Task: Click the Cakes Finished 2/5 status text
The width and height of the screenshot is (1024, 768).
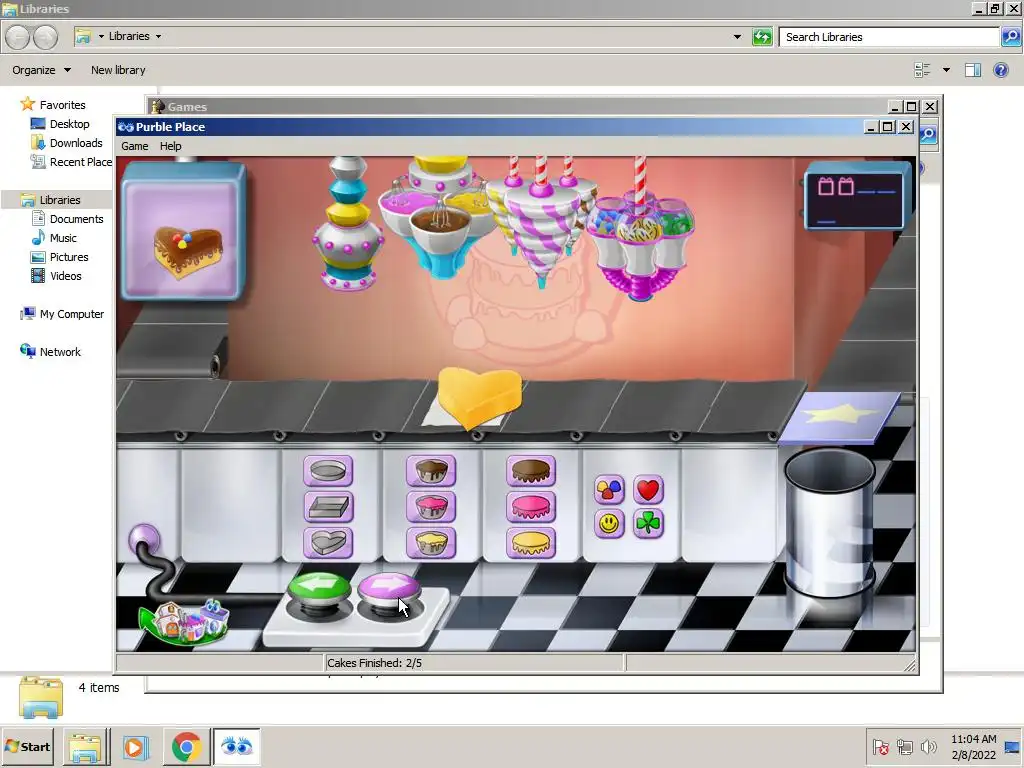Action: (374, 663)
